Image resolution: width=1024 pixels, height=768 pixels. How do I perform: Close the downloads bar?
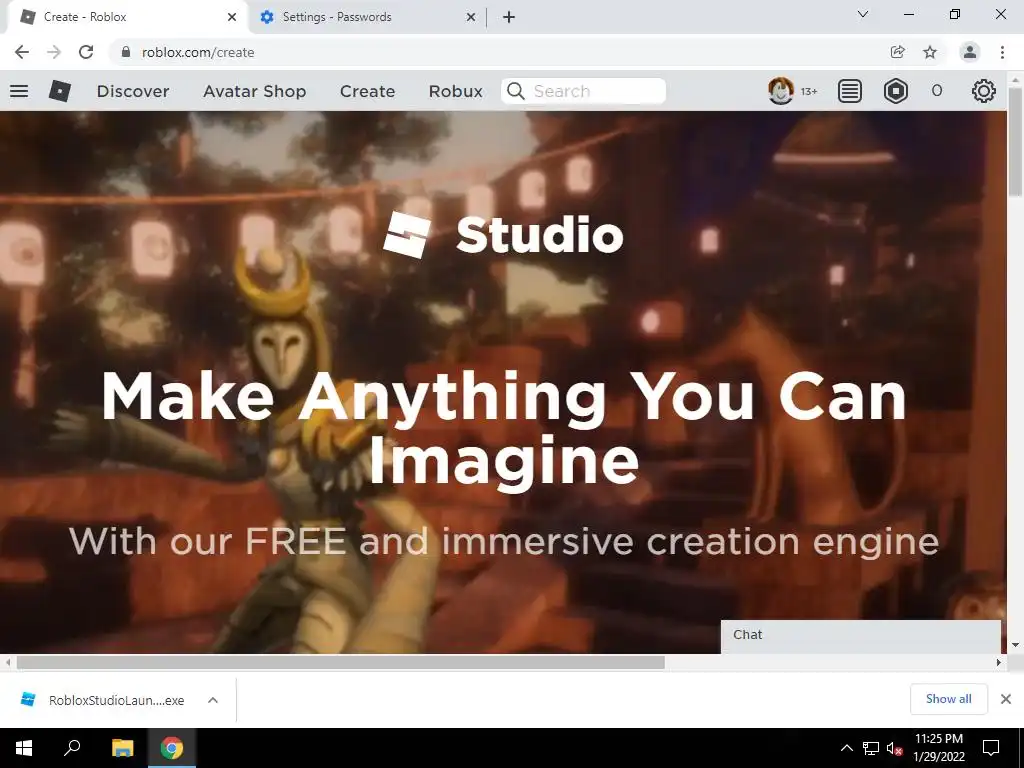[1006, 699]
